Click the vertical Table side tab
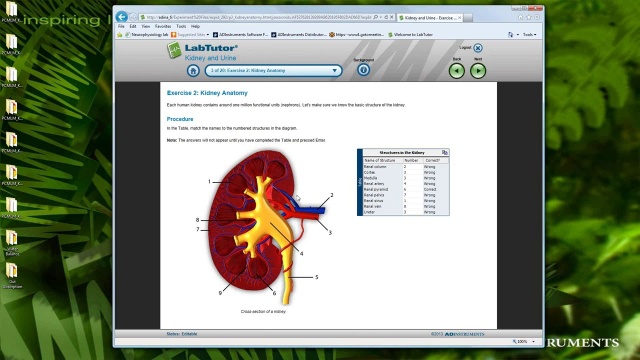 360,182
